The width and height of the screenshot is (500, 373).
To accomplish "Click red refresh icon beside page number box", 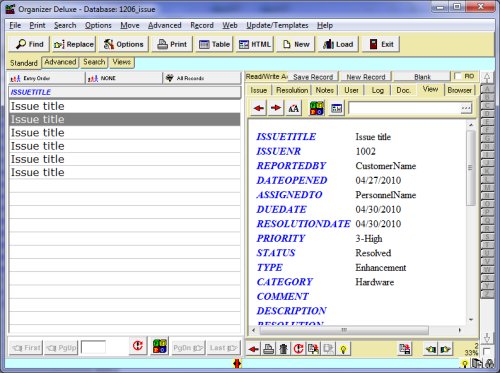I will [x=138, y=346].
